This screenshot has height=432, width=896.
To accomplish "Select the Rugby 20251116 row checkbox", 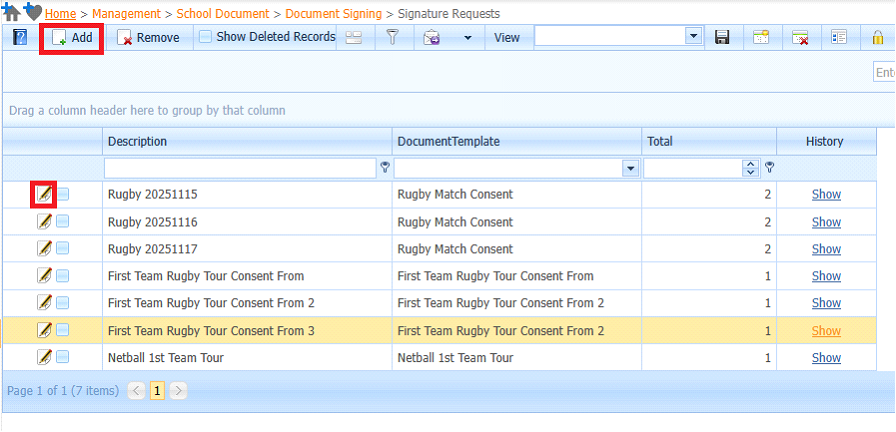I will coord(63,222).
